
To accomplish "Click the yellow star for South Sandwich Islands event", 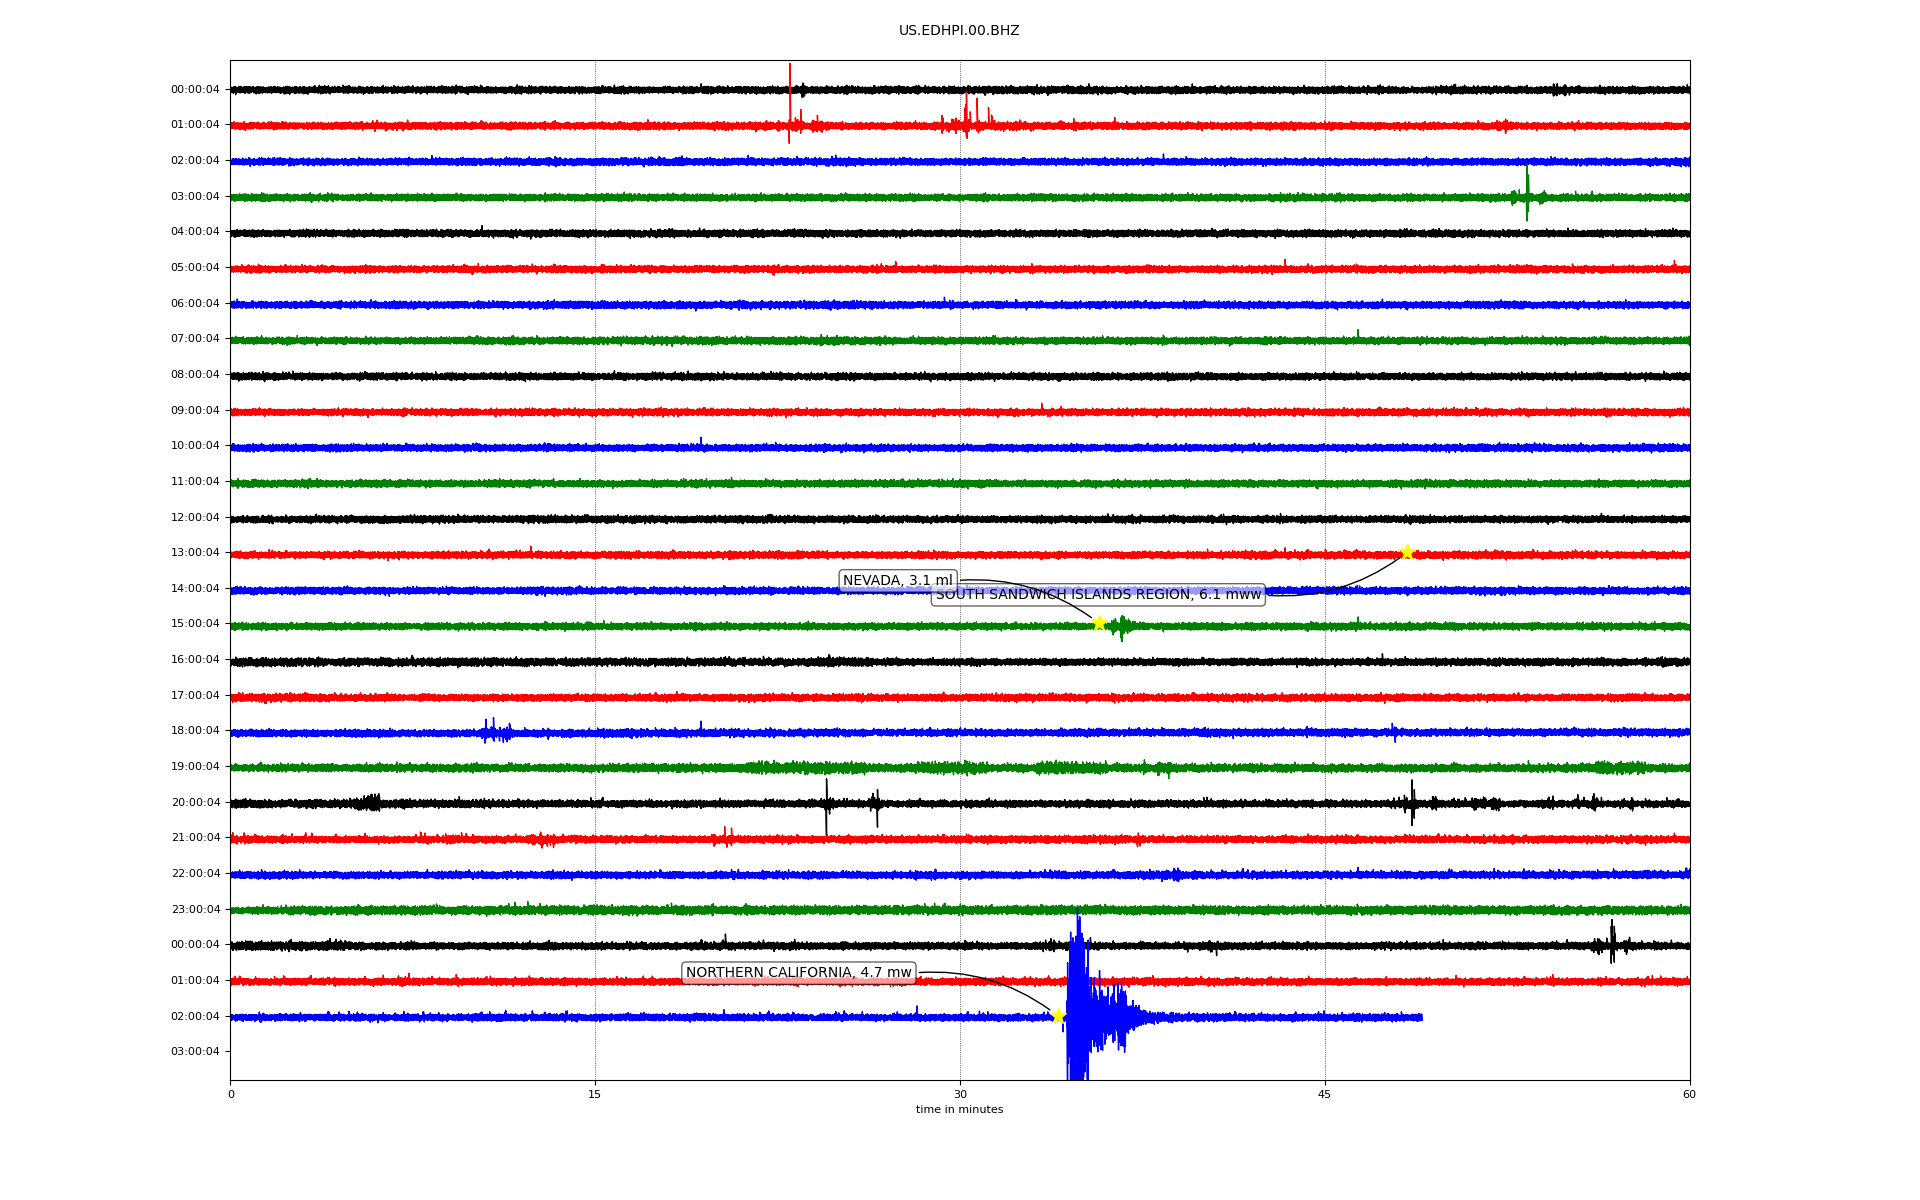I will tap(1407, 552).
